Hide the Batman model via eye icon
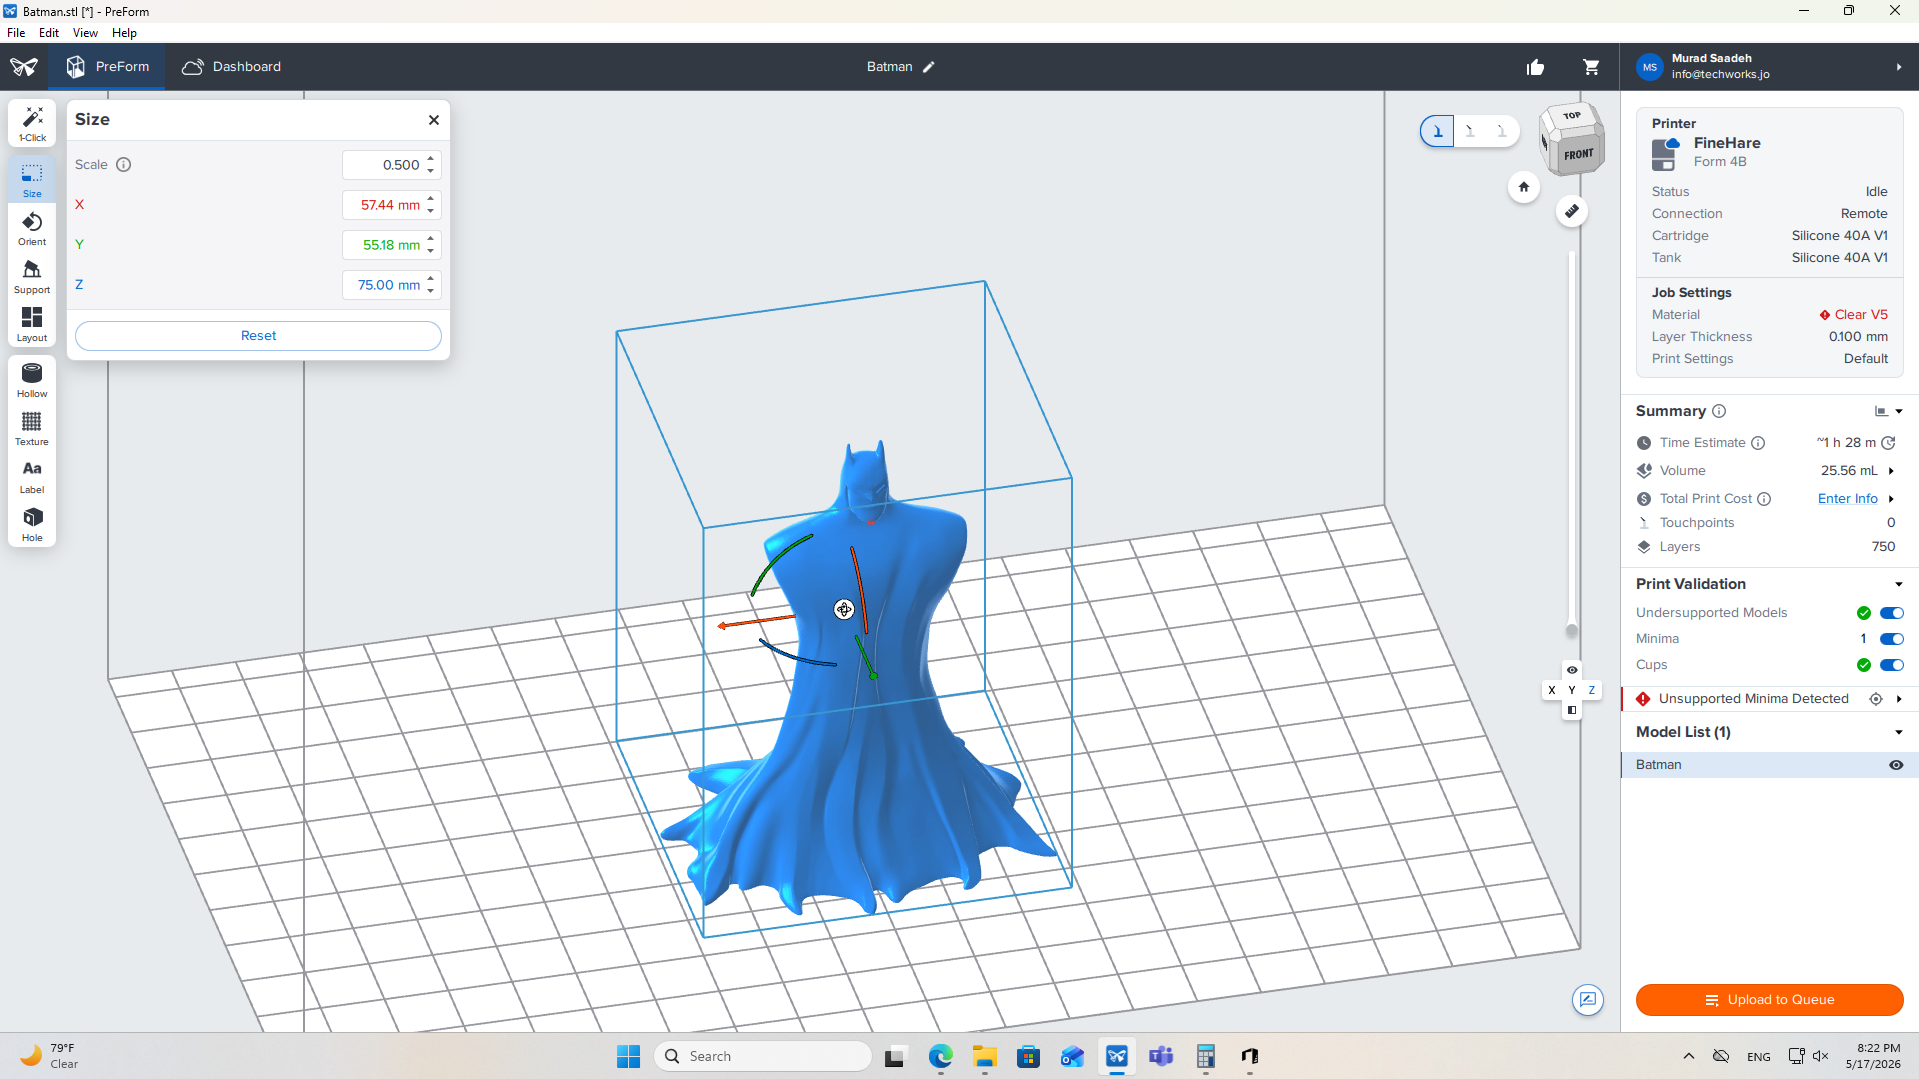 (x=1896, y=765)
